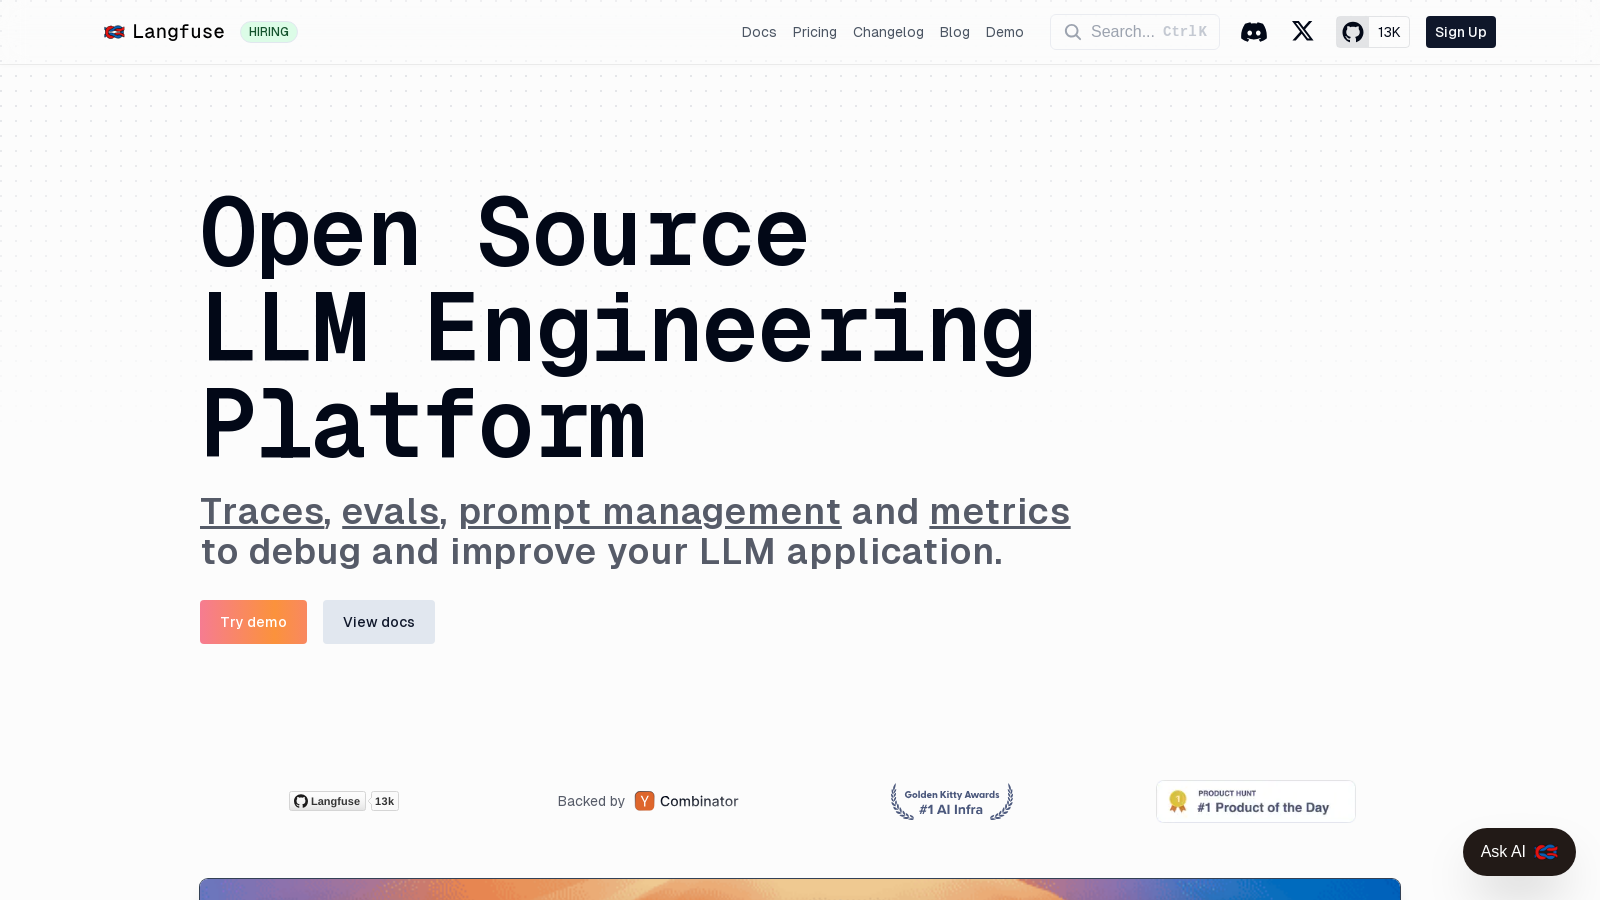
Task: Open Discord via the Discord icon
Action: point(1254,32)
